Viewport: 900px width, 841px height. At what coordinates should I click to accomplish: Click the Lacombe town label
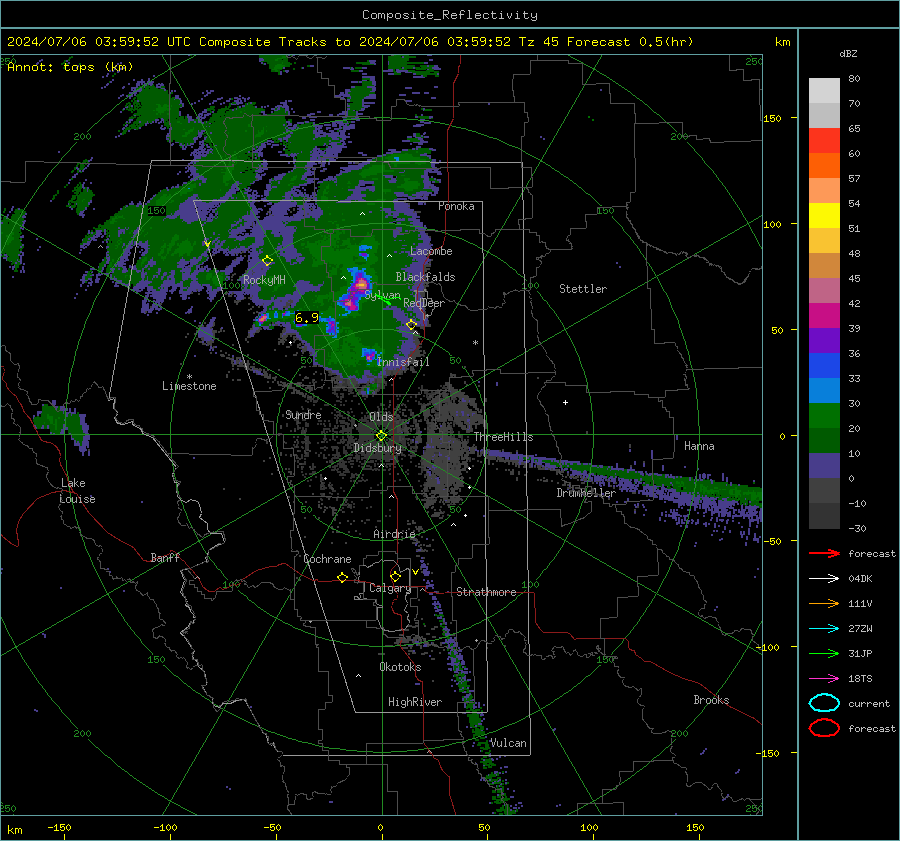coord(431,251)
